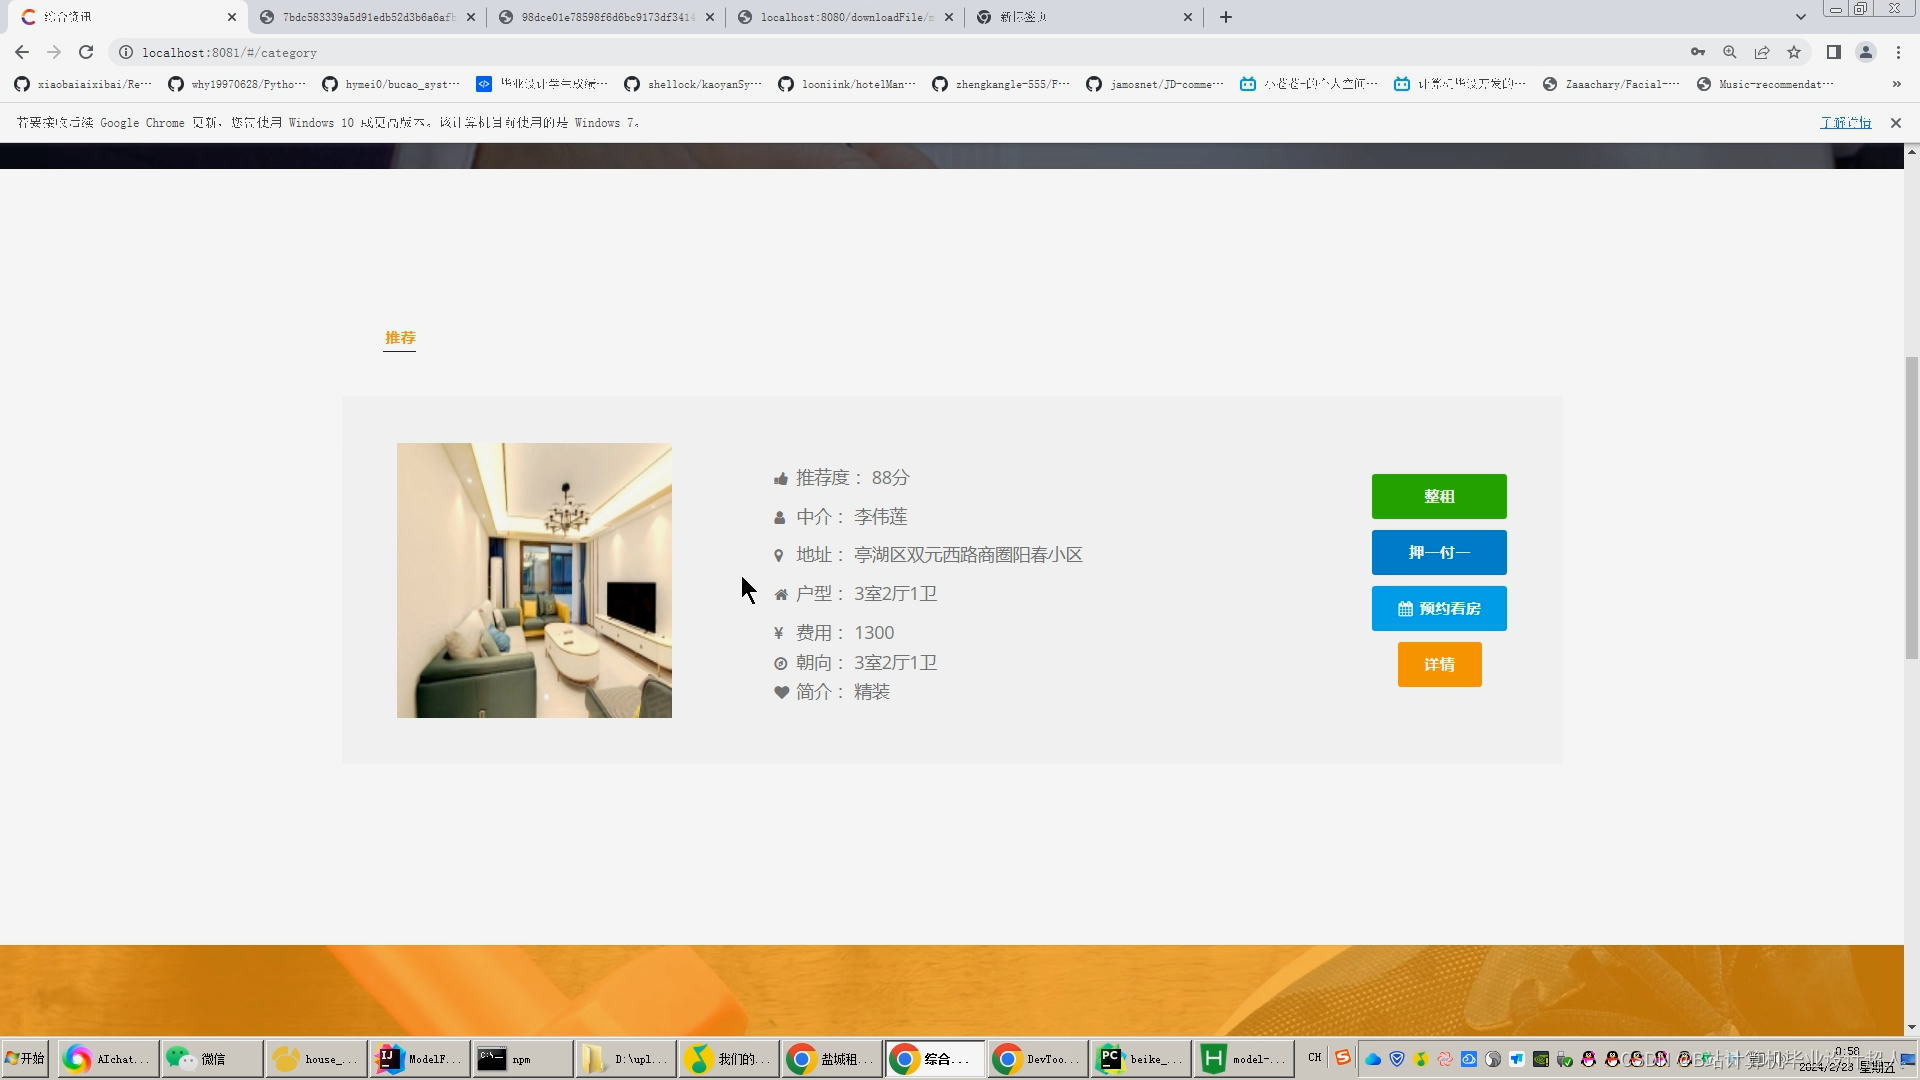Image resolution: width=1920 pixels, height=1080 pixels.
Task: Click the bookmark star icon
Action: tap(1794, 52)
